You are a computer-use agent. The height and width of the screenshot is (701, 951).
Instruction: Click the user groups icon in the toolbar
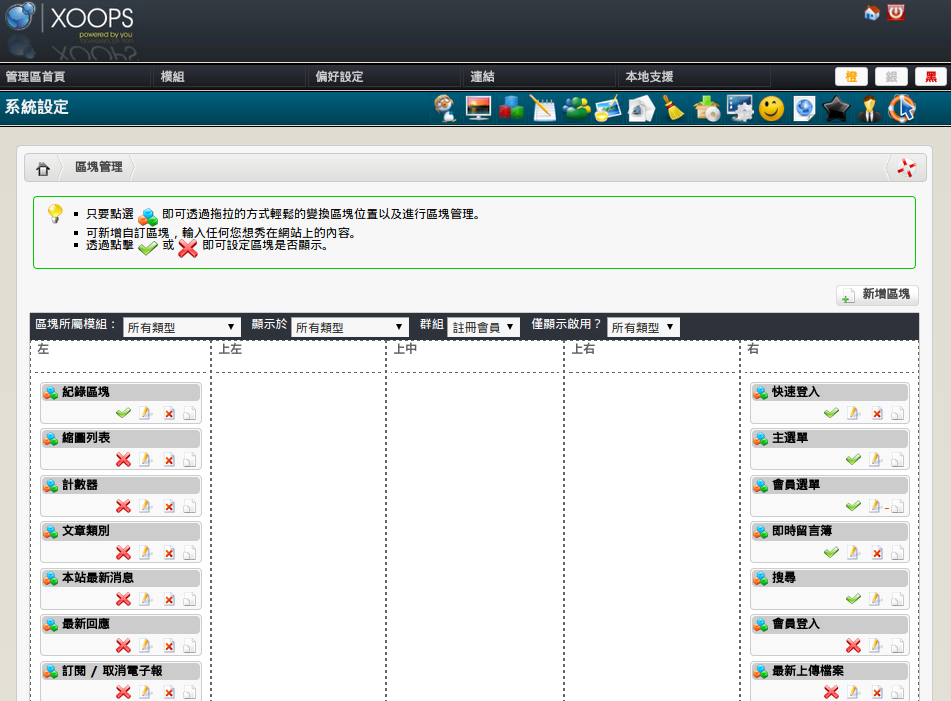(x=576, y=108)
